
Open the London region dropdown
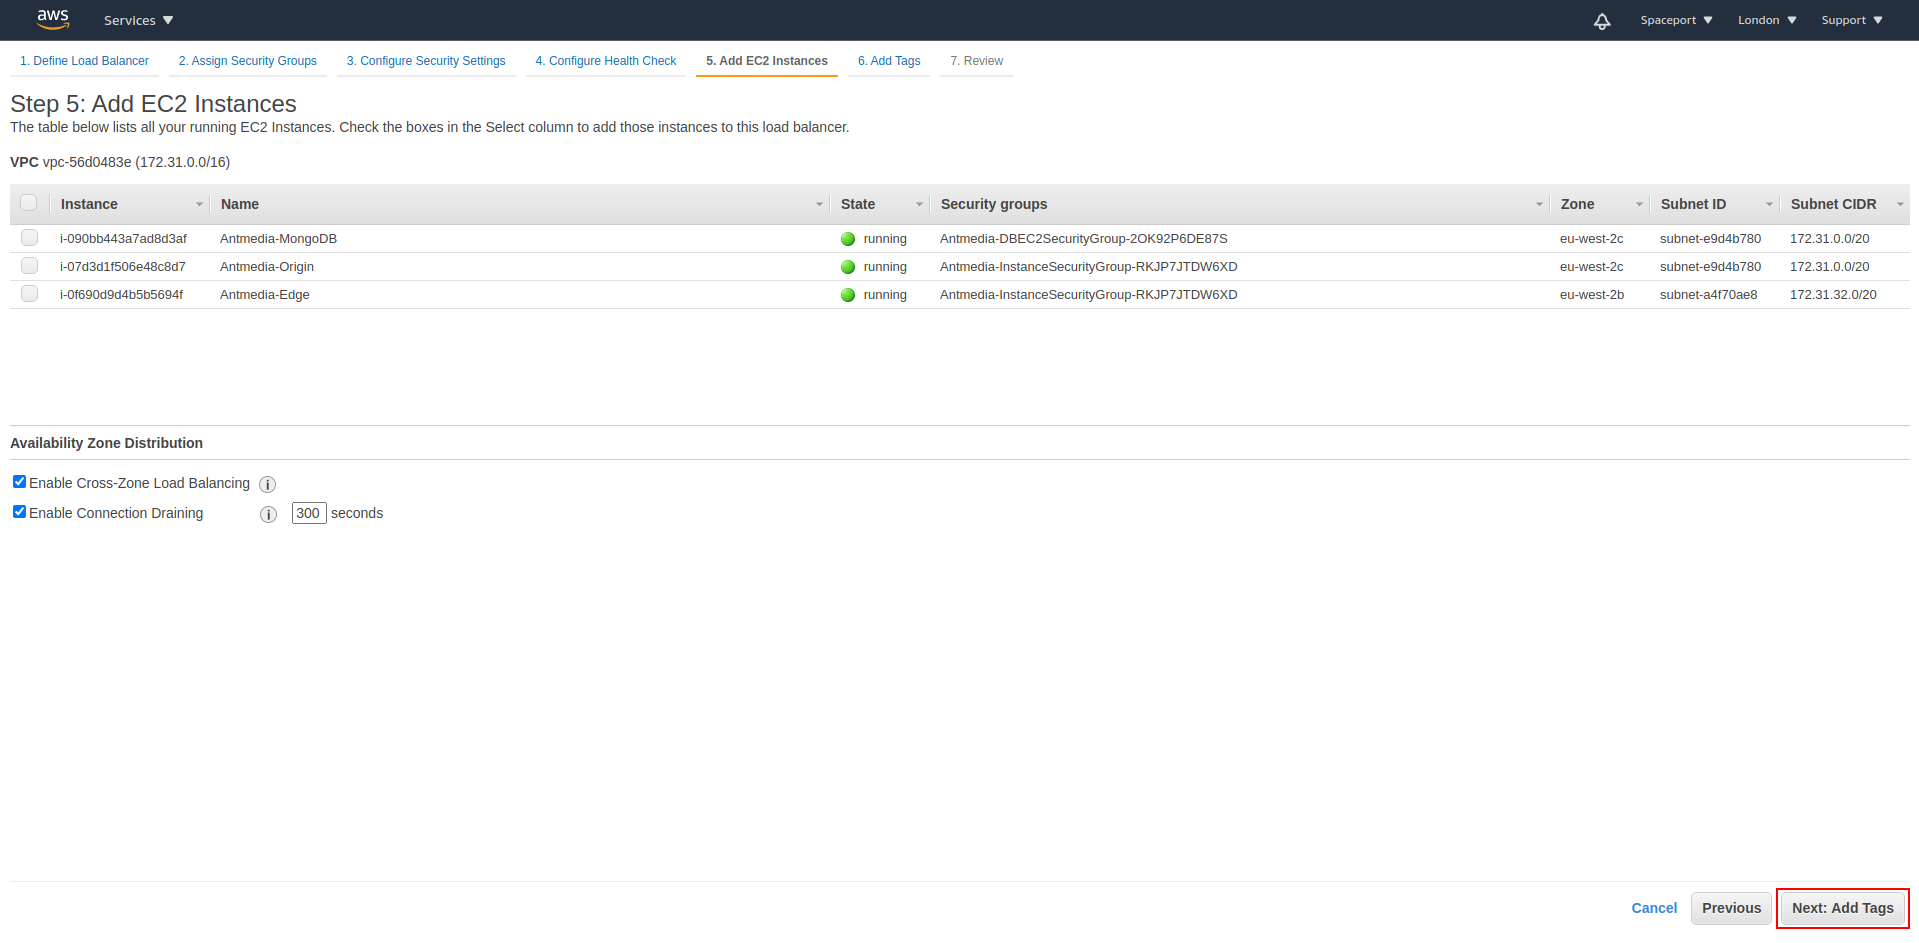click(x=1767, y=20)
